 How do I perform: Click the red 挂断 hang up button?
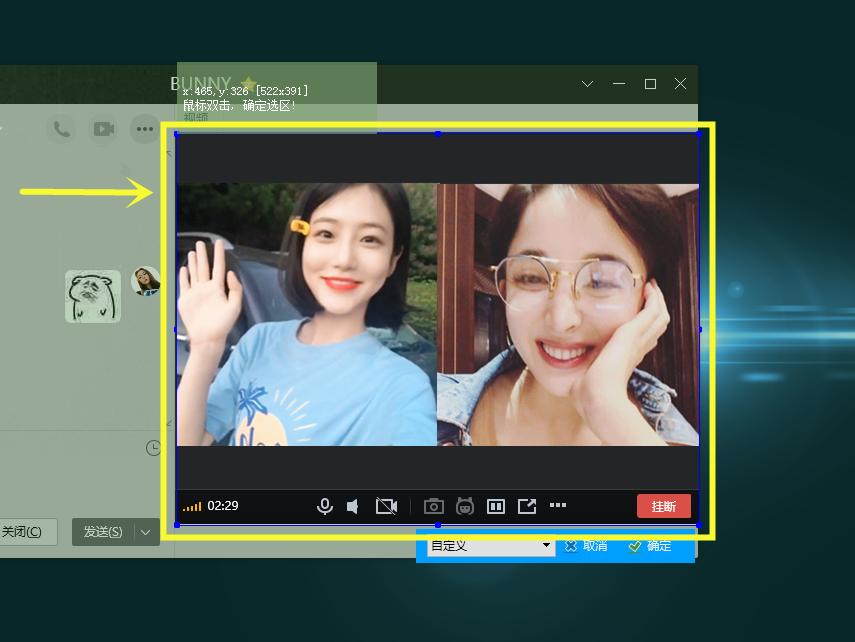point(663,506)
